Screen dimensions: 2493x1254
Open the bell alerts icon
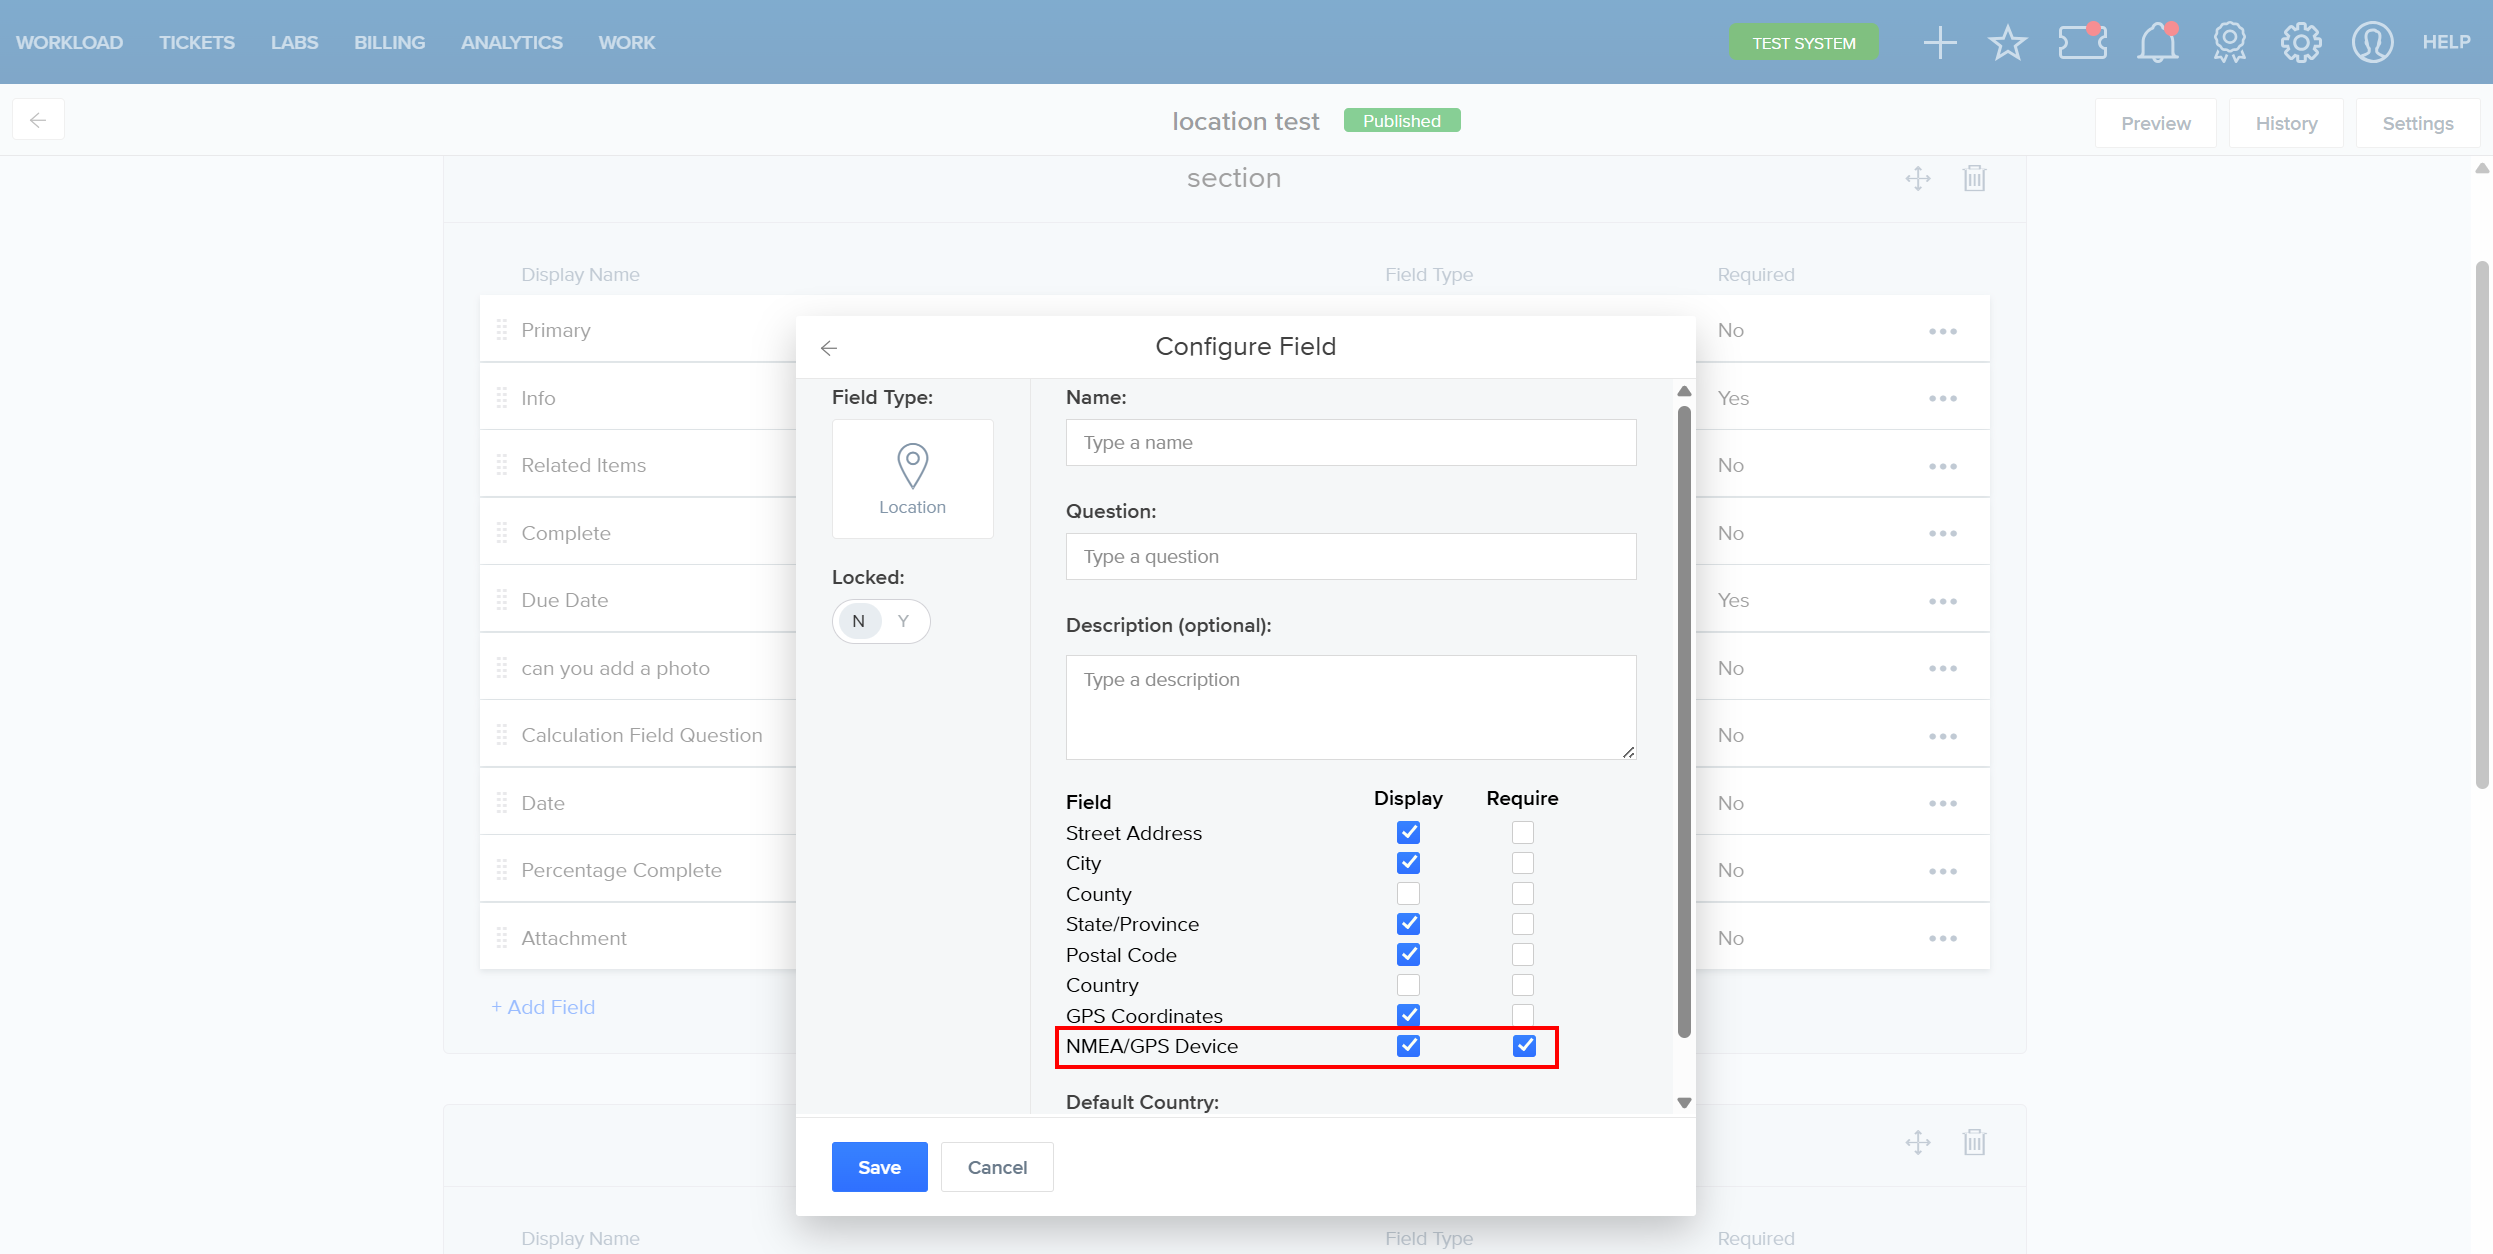(2157, 43)
